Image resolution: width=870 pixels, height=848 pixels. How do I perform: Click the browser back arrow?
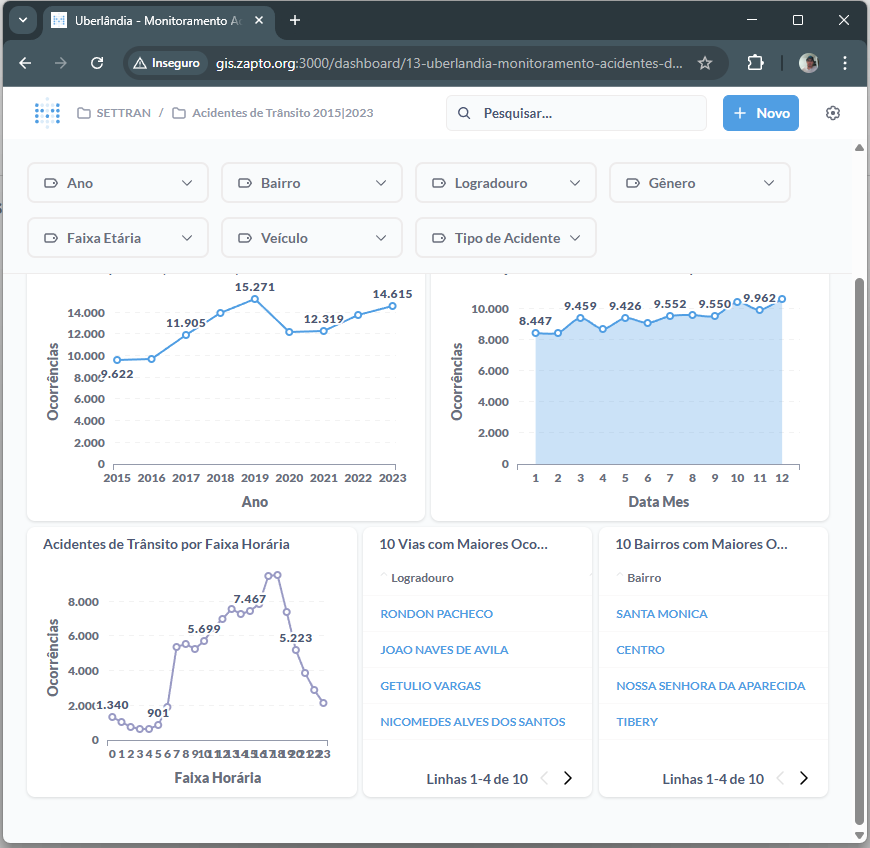[26, 63]
